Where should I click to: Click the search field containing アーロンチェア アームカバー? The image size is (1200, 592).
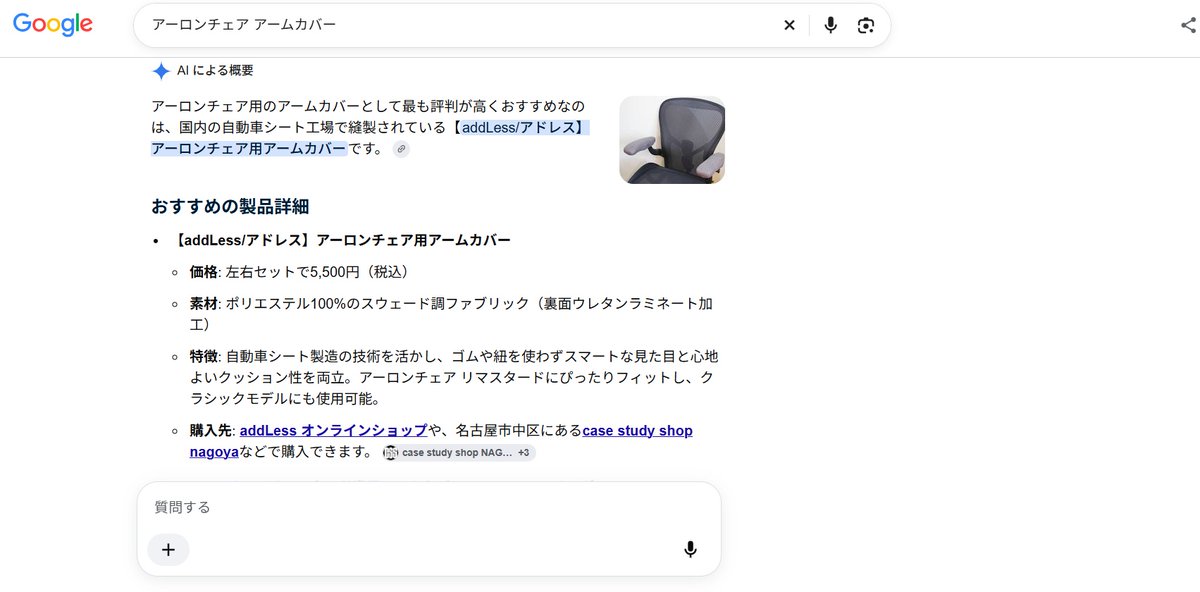460,25
